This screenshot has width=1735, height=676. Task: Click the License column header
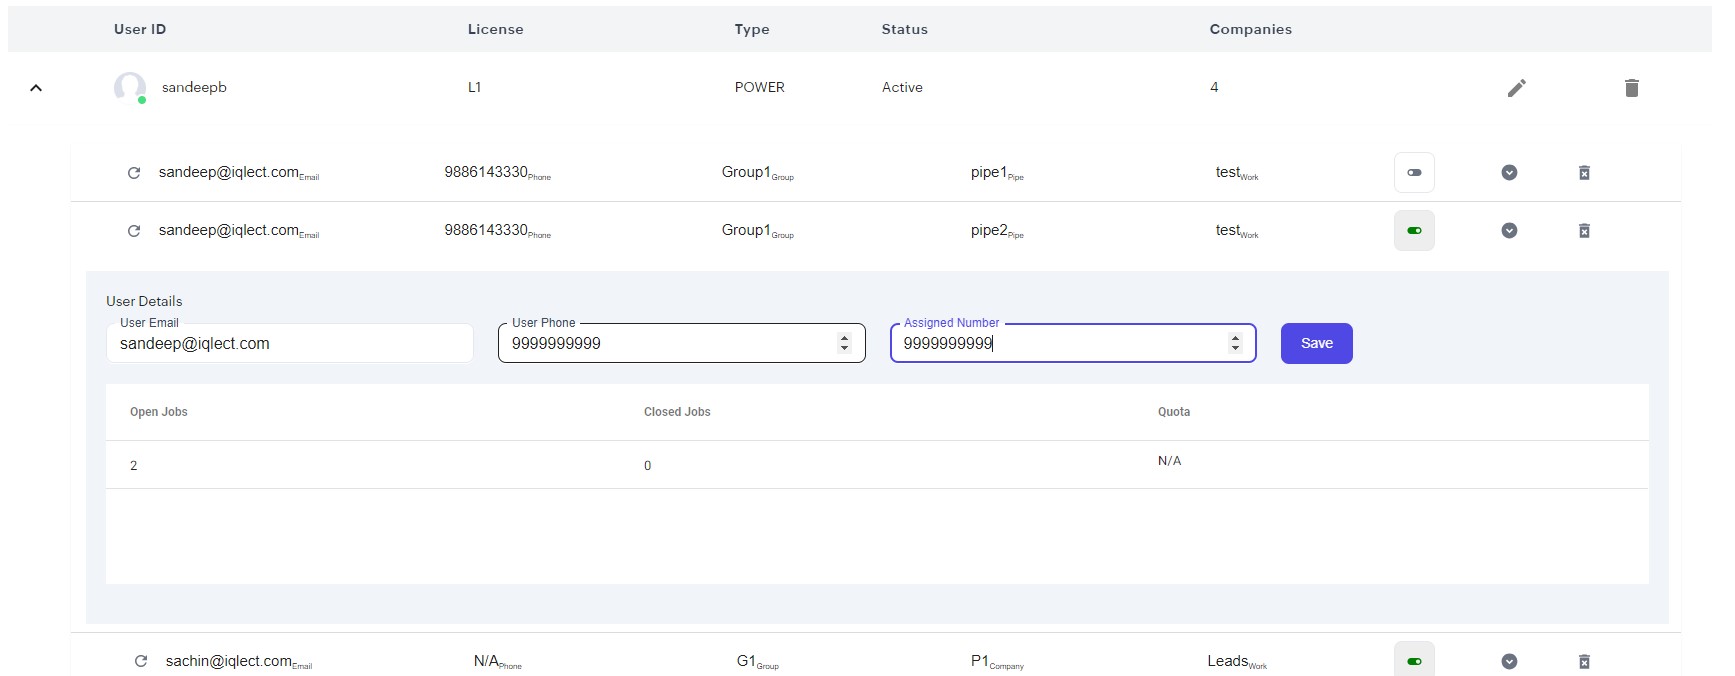point(495,29)
